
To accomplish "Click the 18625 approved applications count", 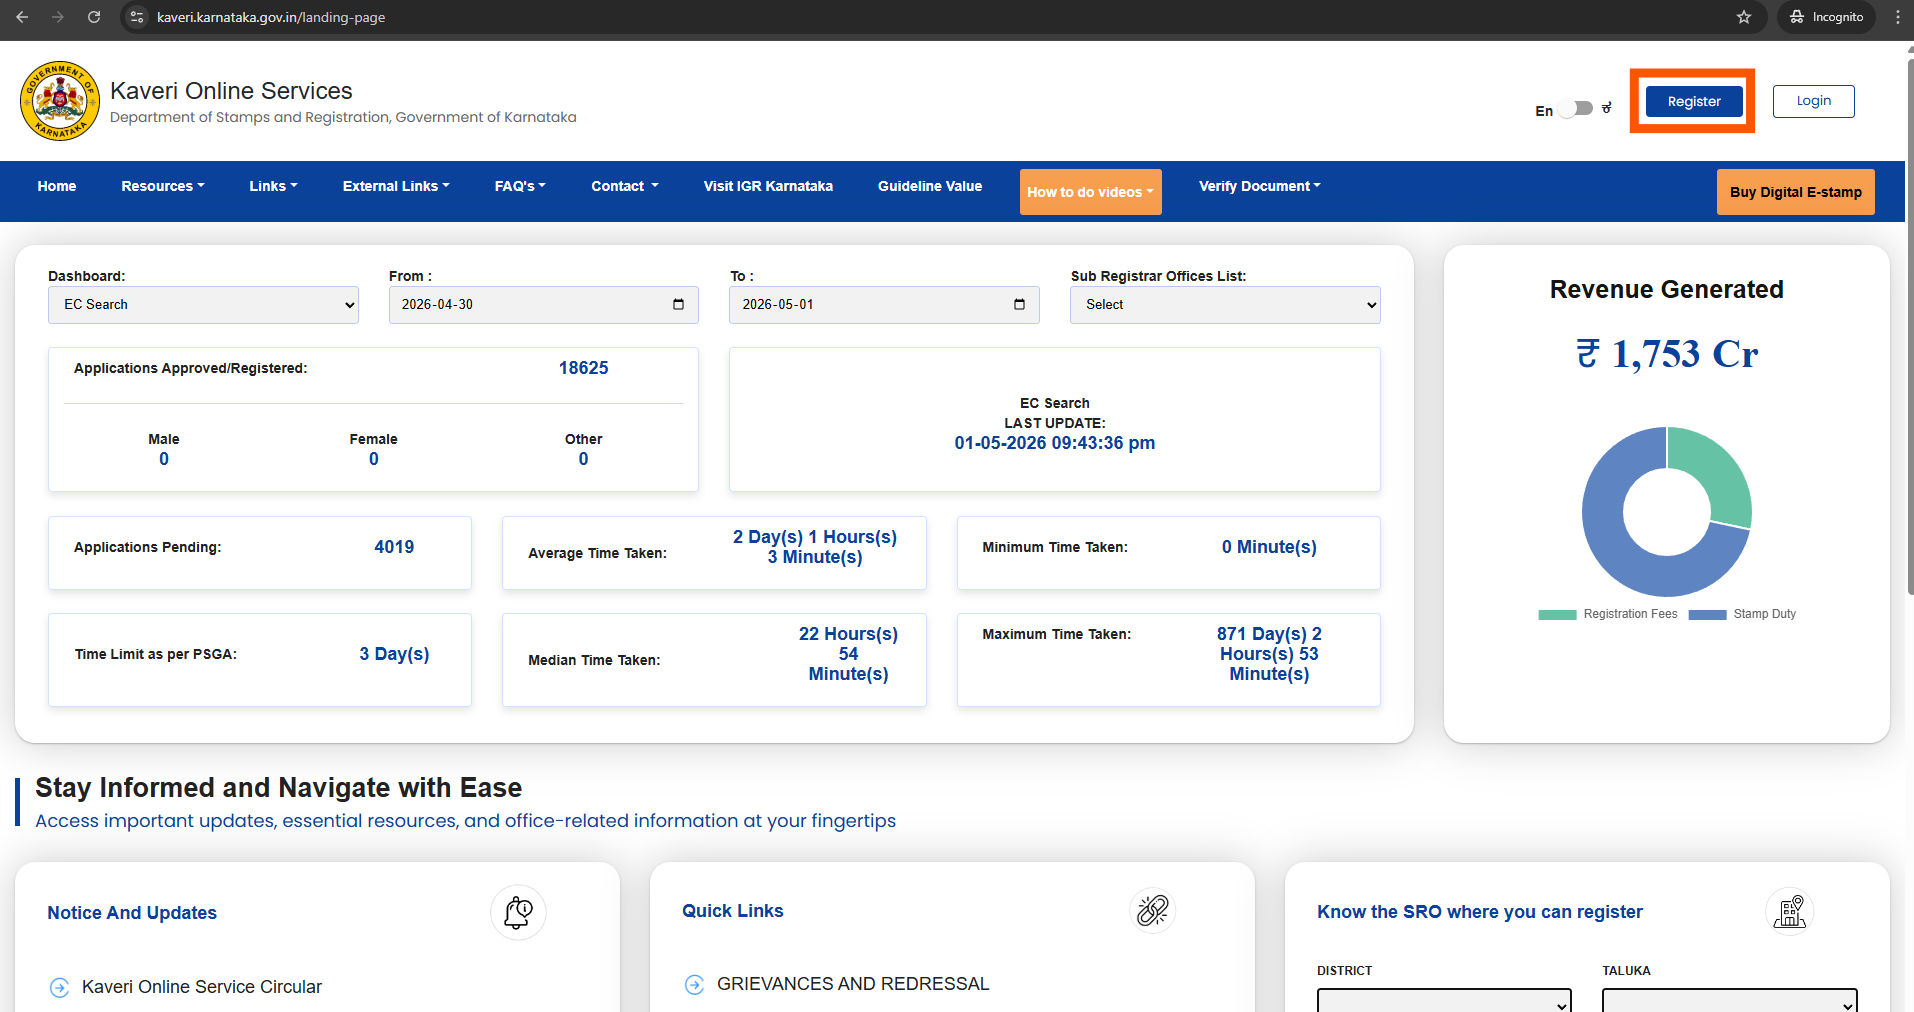I will [x=583, y=368].
